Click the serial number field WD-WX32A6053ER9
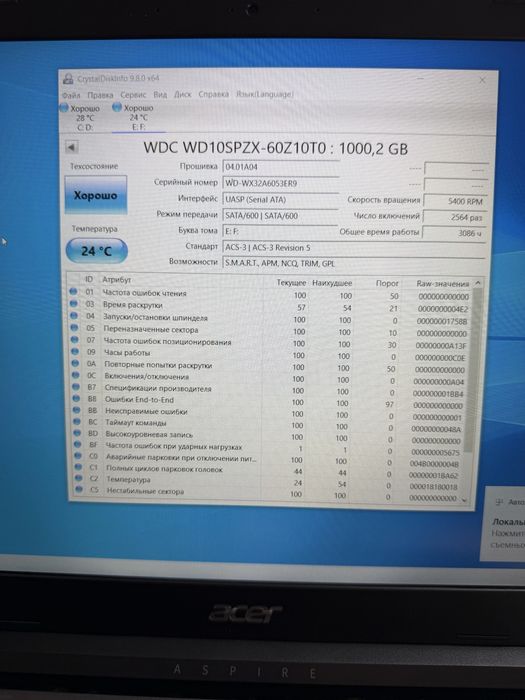The image size is (525, 700). [x=280, y=183]
